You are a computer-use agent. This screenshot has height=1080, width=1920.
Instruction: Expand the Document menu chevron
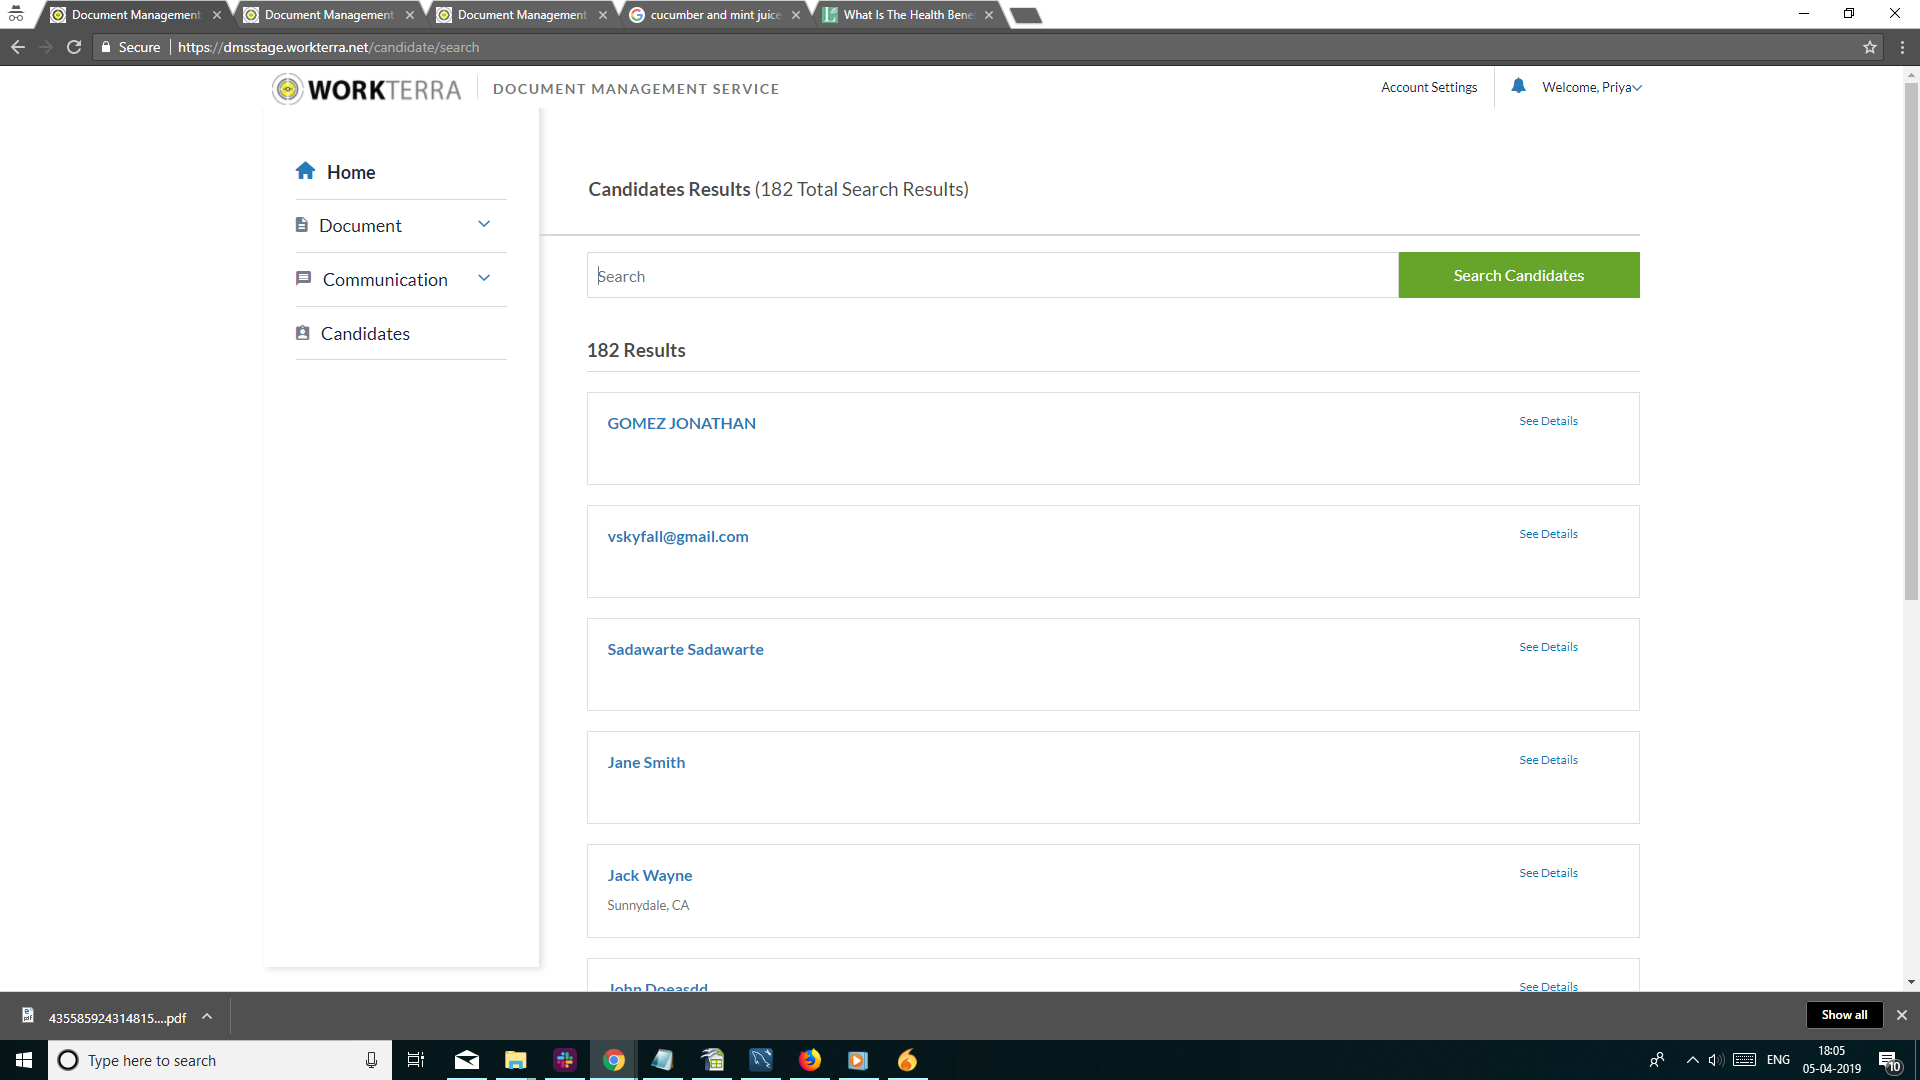click(x=484, y=224)
